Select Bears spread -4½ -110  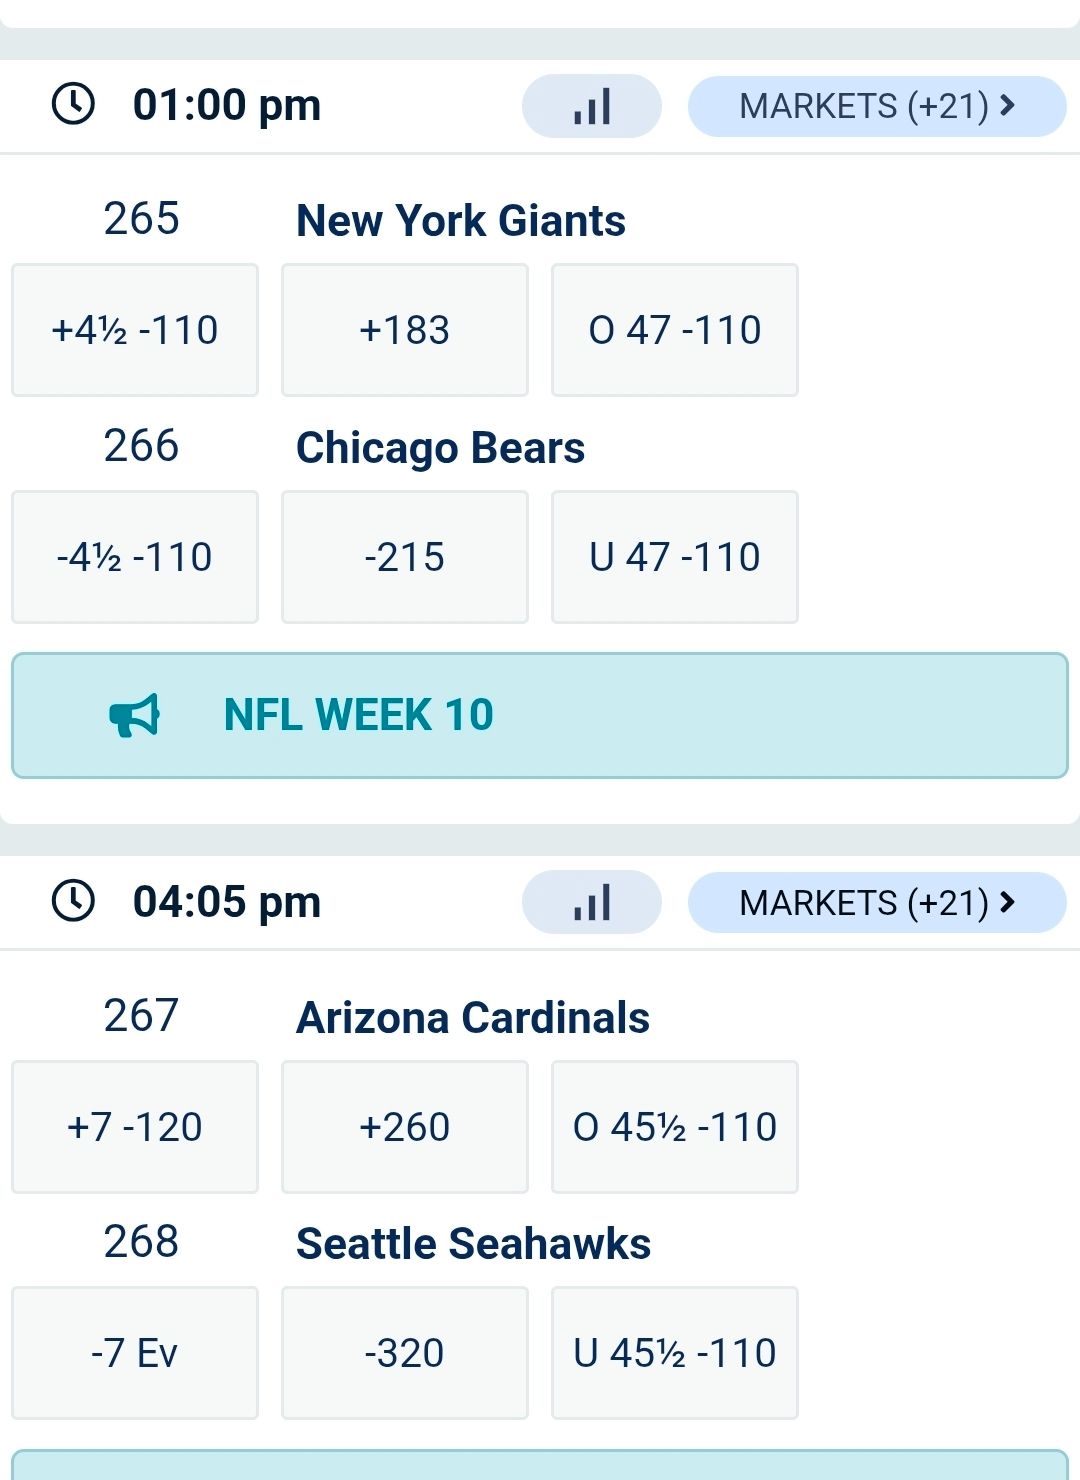tap(135, 557)
